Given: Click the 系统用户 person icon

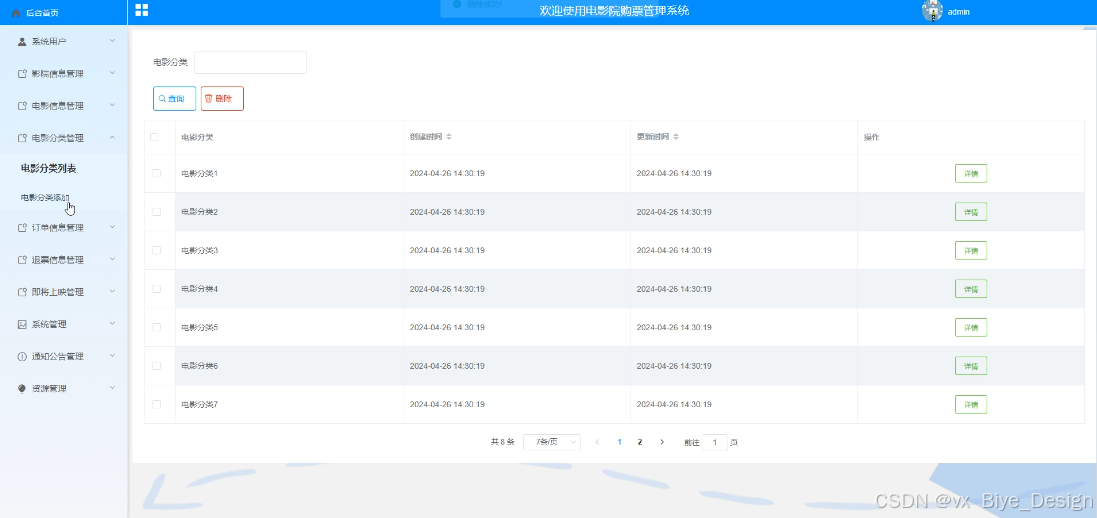Looking at the screenshot, I should coord(22,41).
